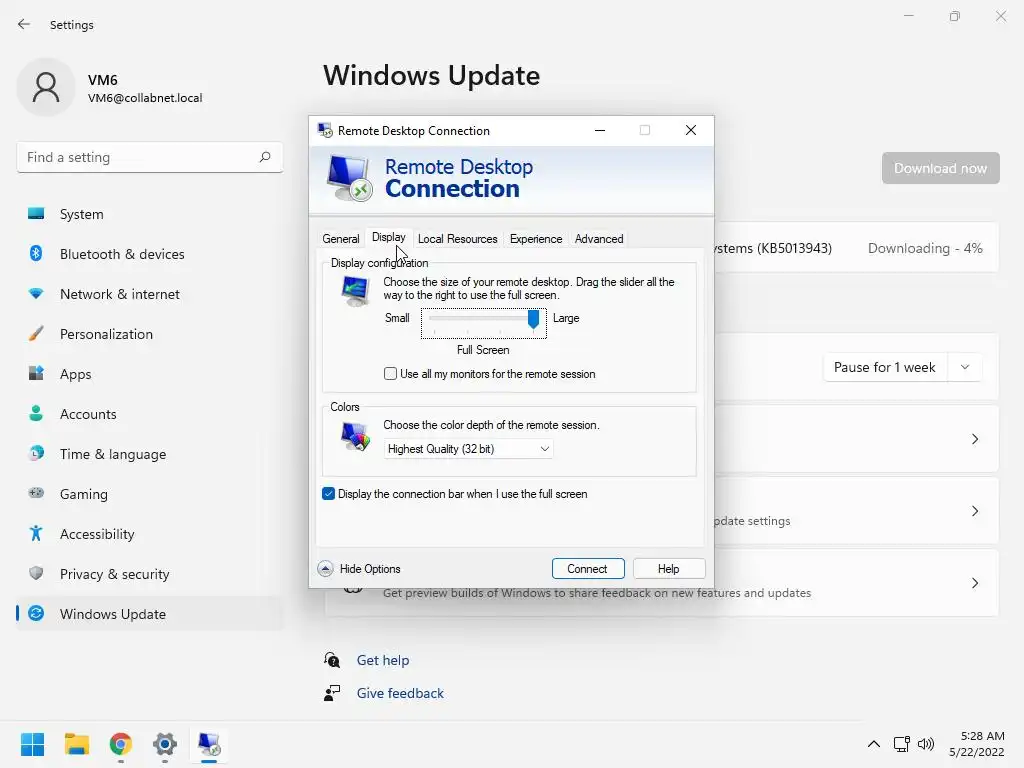
Task: Click the VM6 user avatar
Action: point(46,87)
